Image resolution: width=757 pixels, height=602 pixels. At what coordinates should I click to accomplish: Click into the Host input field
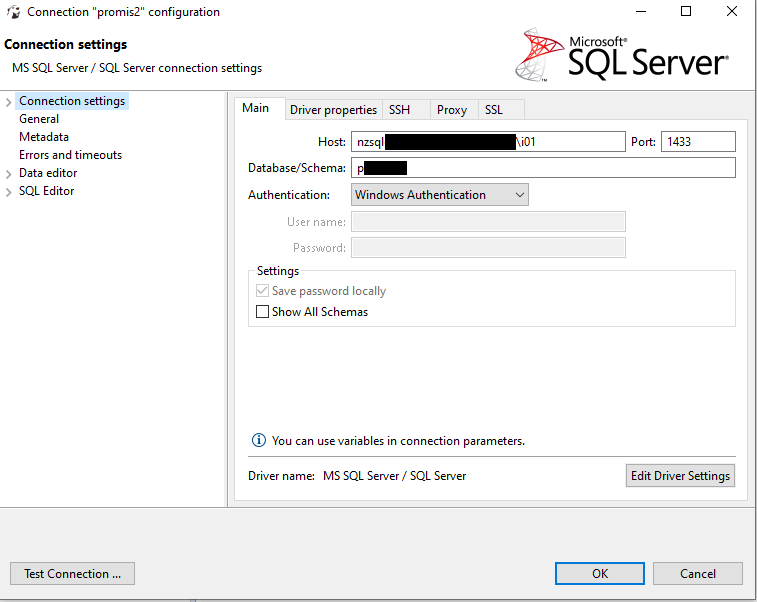pos(488,142)
